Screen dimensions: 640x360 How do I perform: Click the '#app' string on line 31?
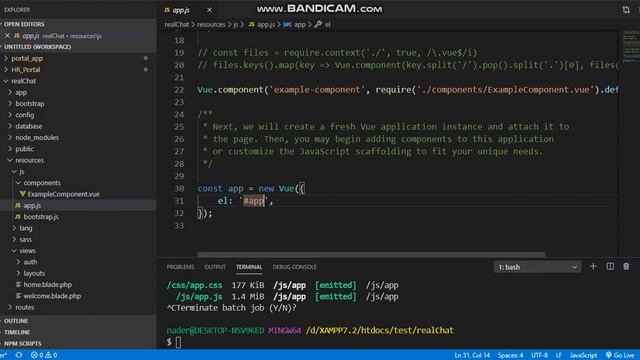coord(254,201)
